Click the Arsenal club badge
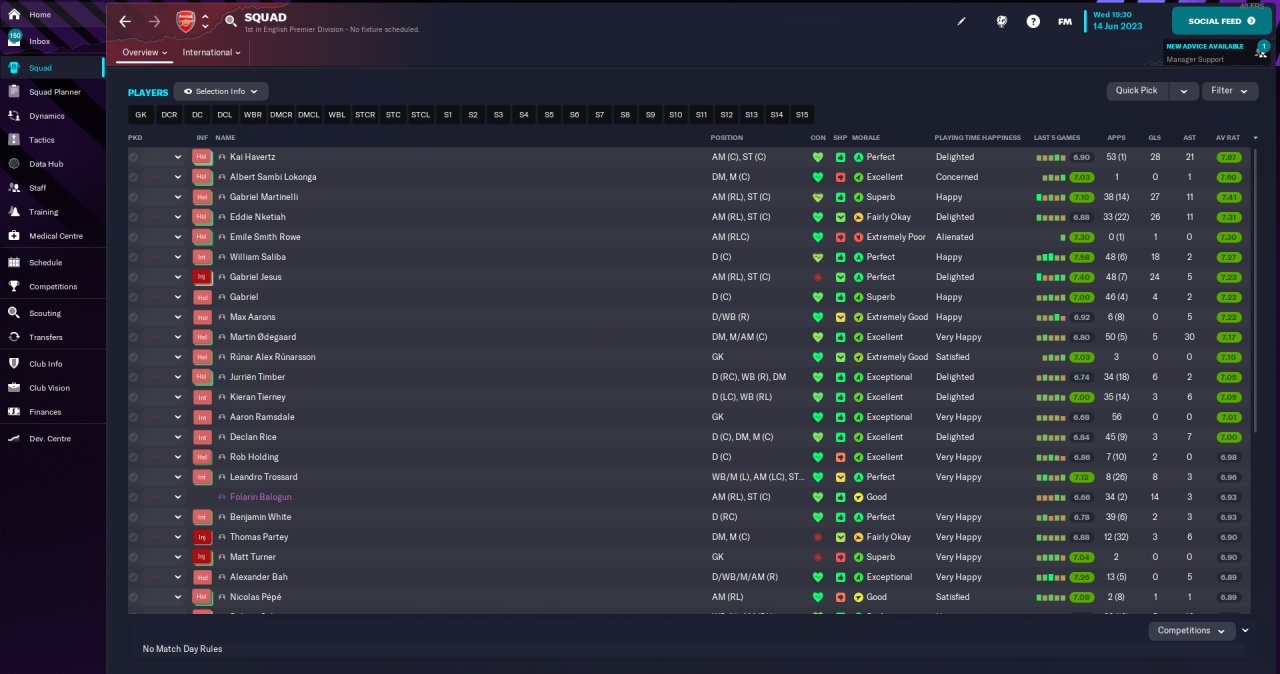The height and width of the screenshot is (674, 1280). click(186, 21)
